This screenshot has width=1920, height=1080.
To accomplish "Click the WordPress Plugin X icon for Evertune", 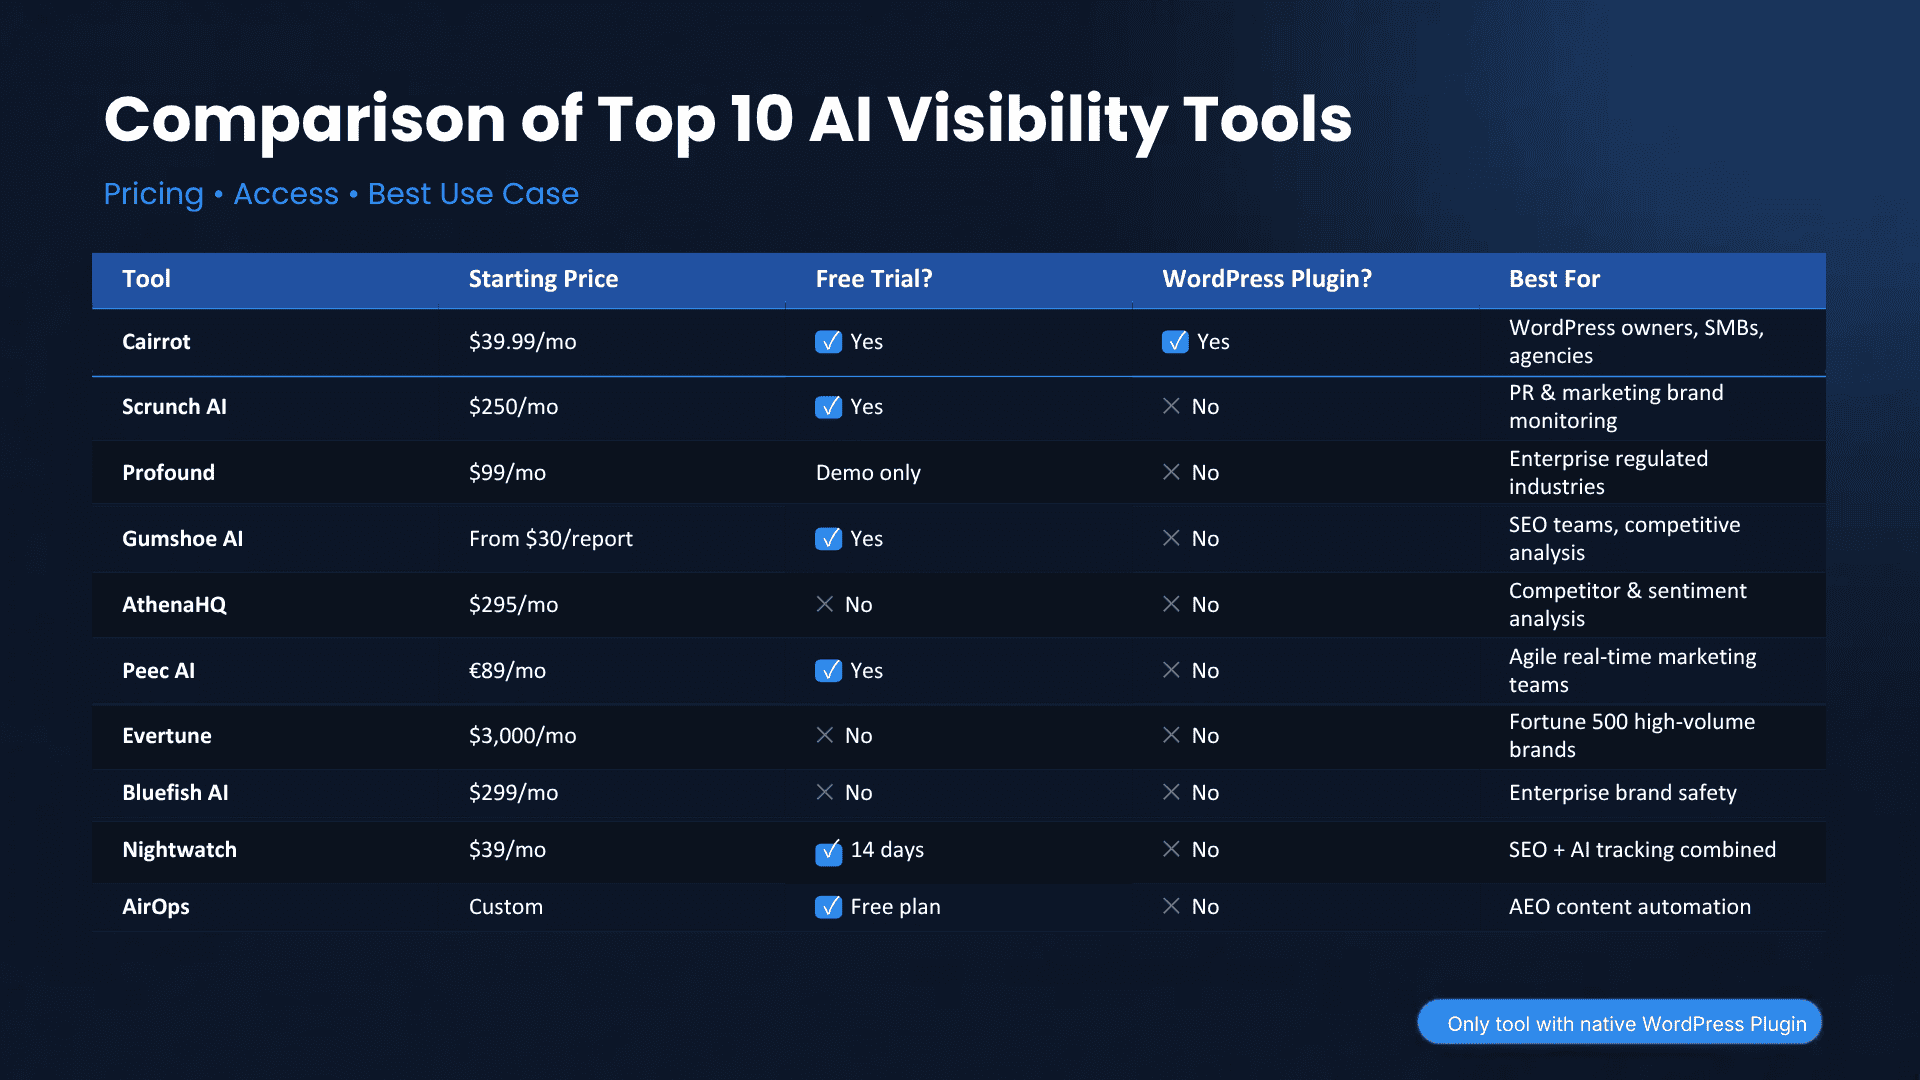I will click(1171, 735).
